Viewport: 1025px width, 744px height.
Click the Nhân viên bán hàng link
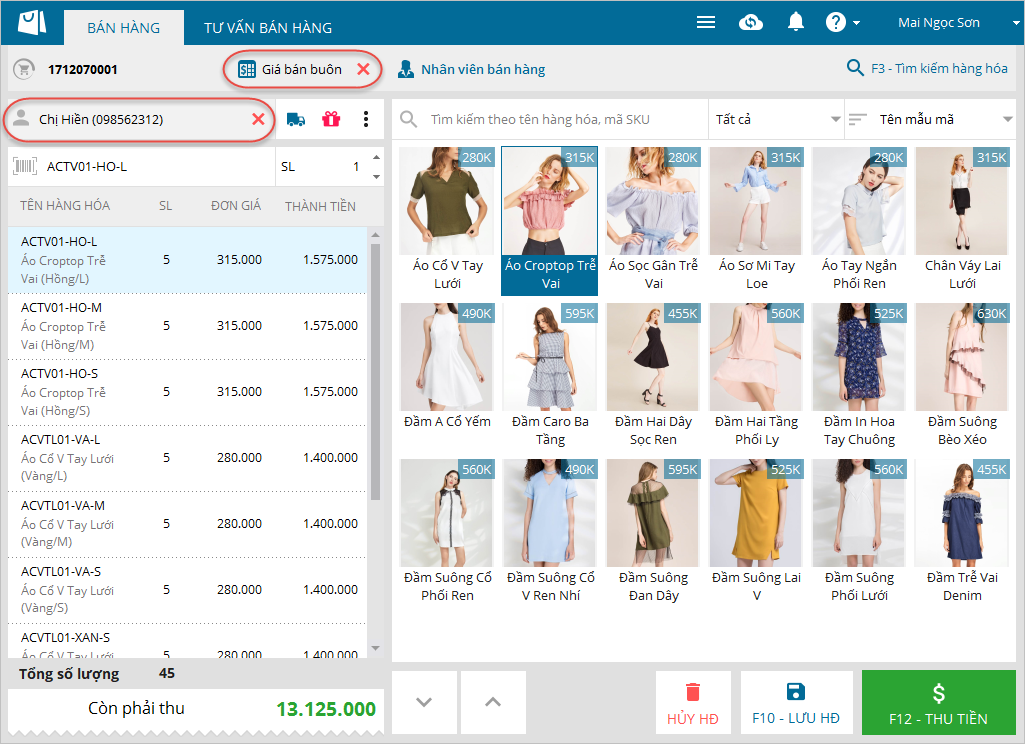click(483, 69)
